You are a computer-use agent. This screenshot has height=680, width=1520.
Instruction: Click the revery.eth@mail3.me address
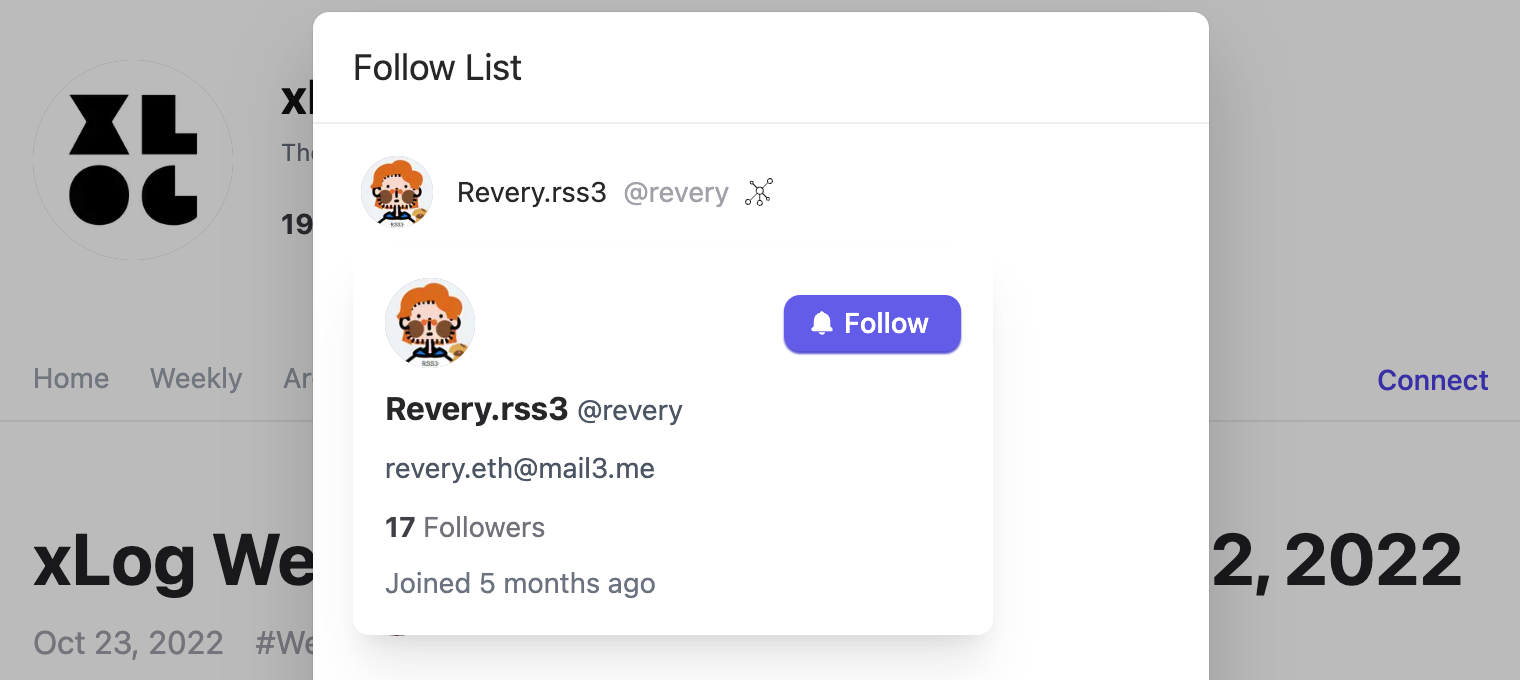520,468
